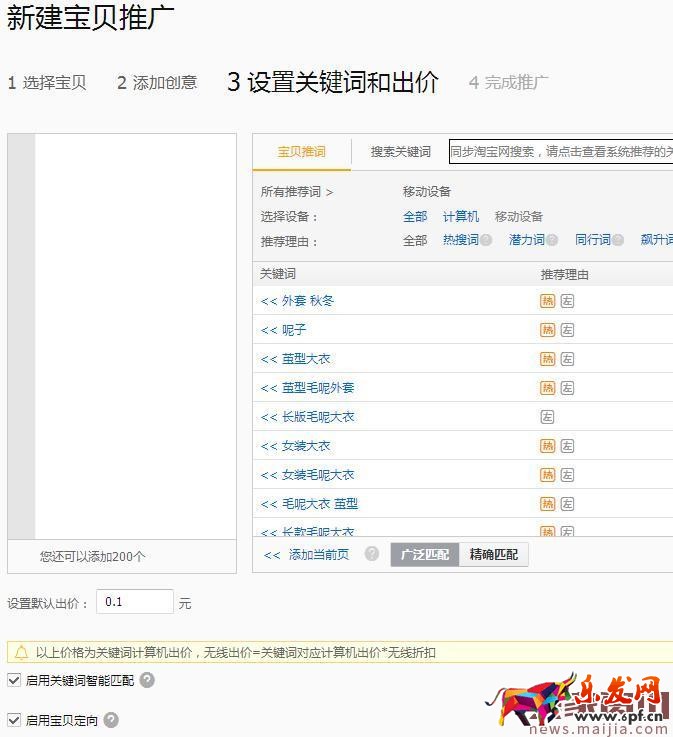The width and height of the screenshot is (673, 737).
Task: Filter devices by 全部
Action: (x=415, y=217)
